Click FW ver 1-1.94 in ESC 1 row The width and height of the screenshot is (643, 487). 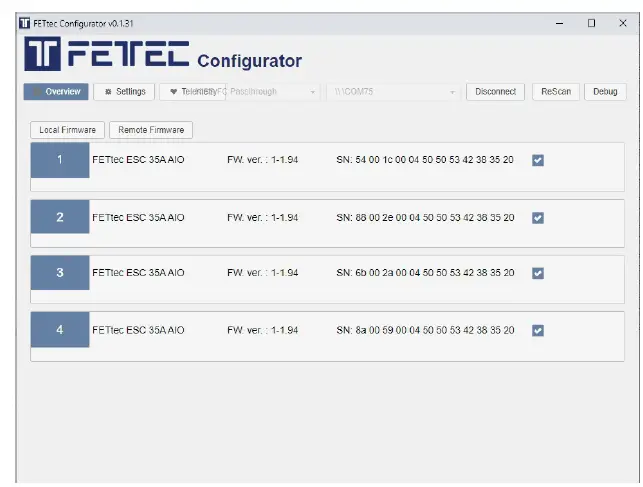tap(262, 160)
